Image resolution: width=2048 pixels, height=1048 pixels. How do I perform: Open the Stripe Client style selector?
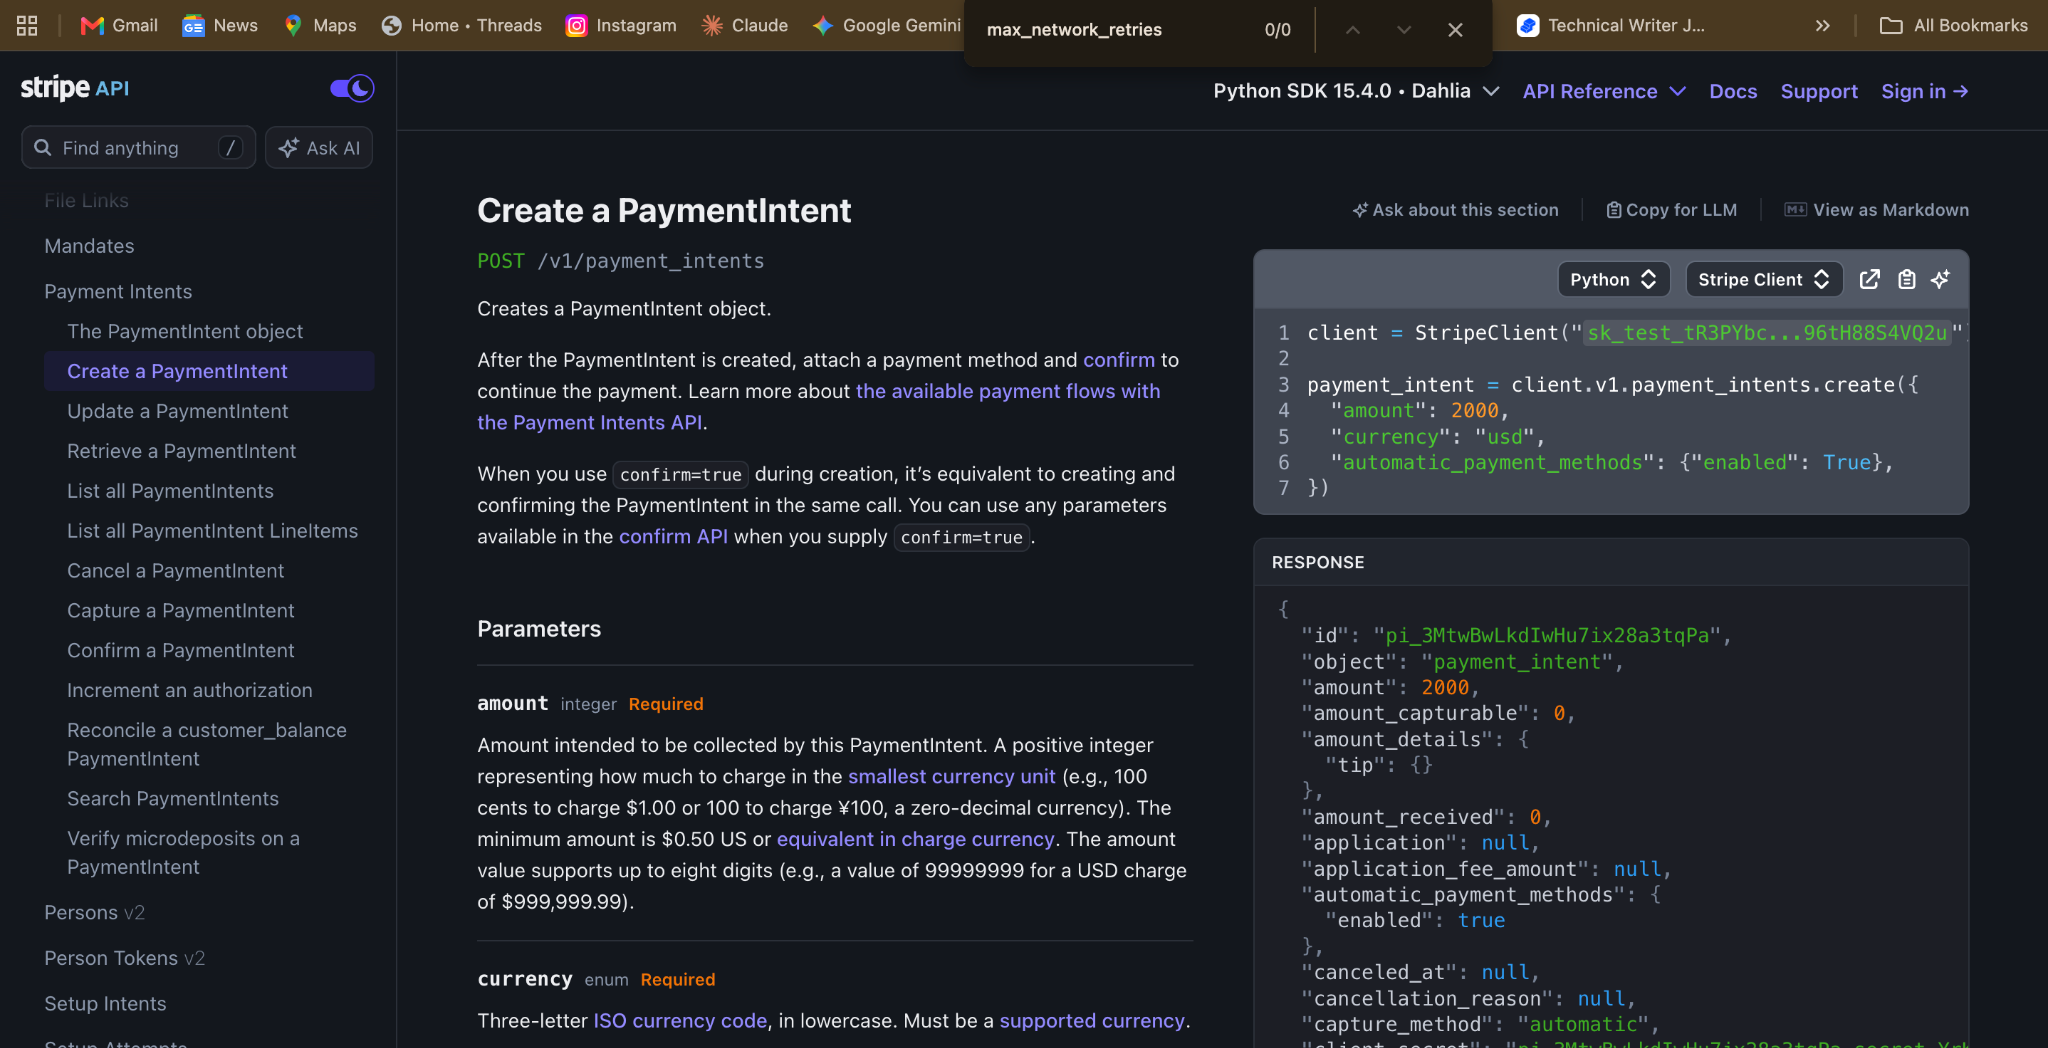tap(1764, 280)
